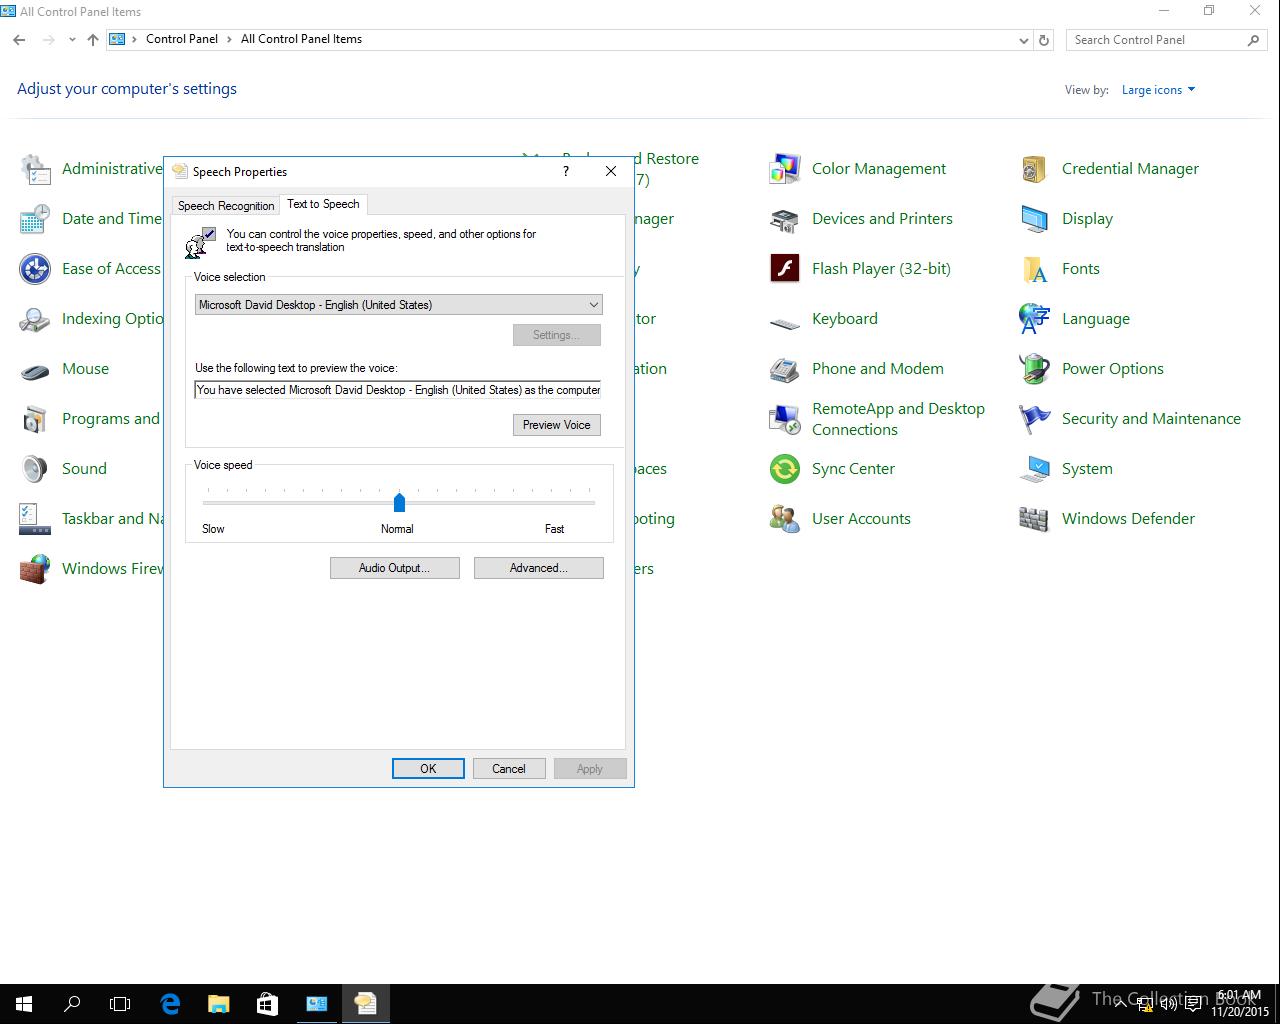Open the Windows Start menu
1280x1024 pixels.
pyautogui.click(x=24, y=1004)
